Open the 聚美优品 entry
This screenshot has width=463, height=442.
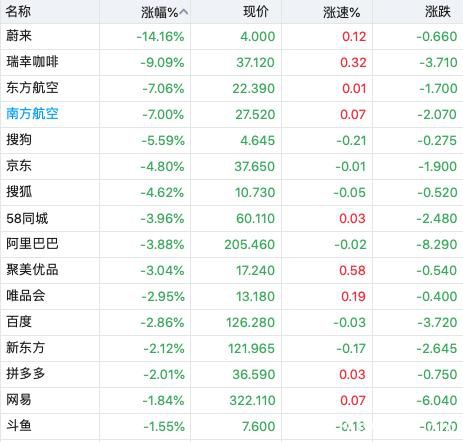click(231, 270)
